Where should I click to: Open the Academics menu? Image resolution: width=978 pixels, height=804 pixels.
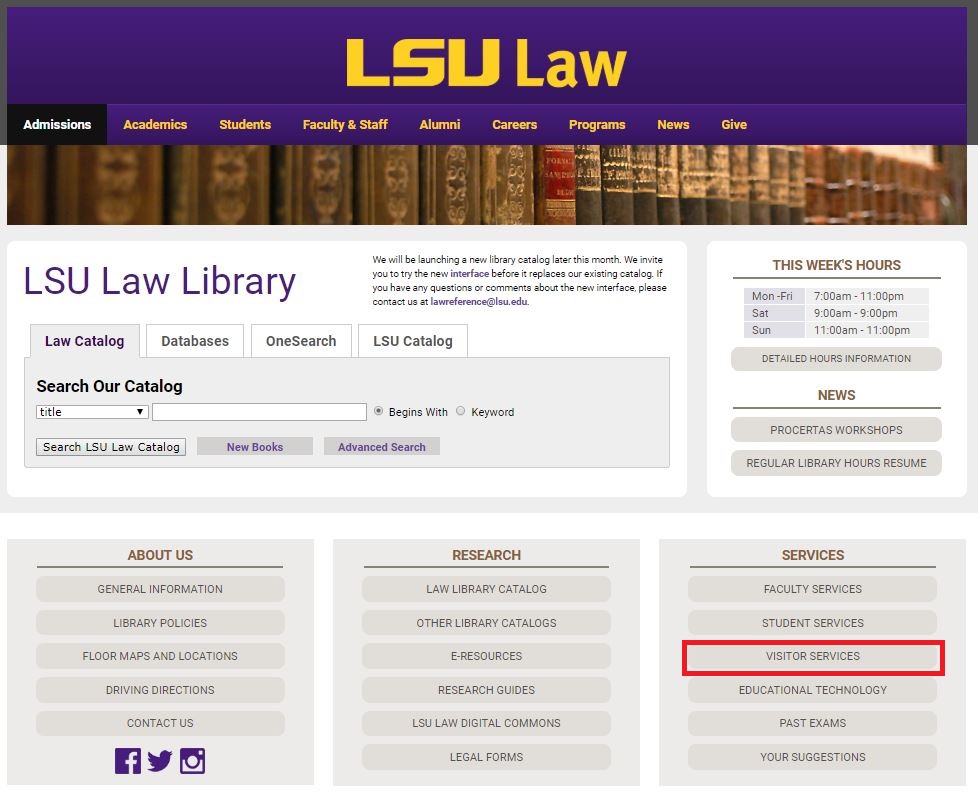pos(155,125)
